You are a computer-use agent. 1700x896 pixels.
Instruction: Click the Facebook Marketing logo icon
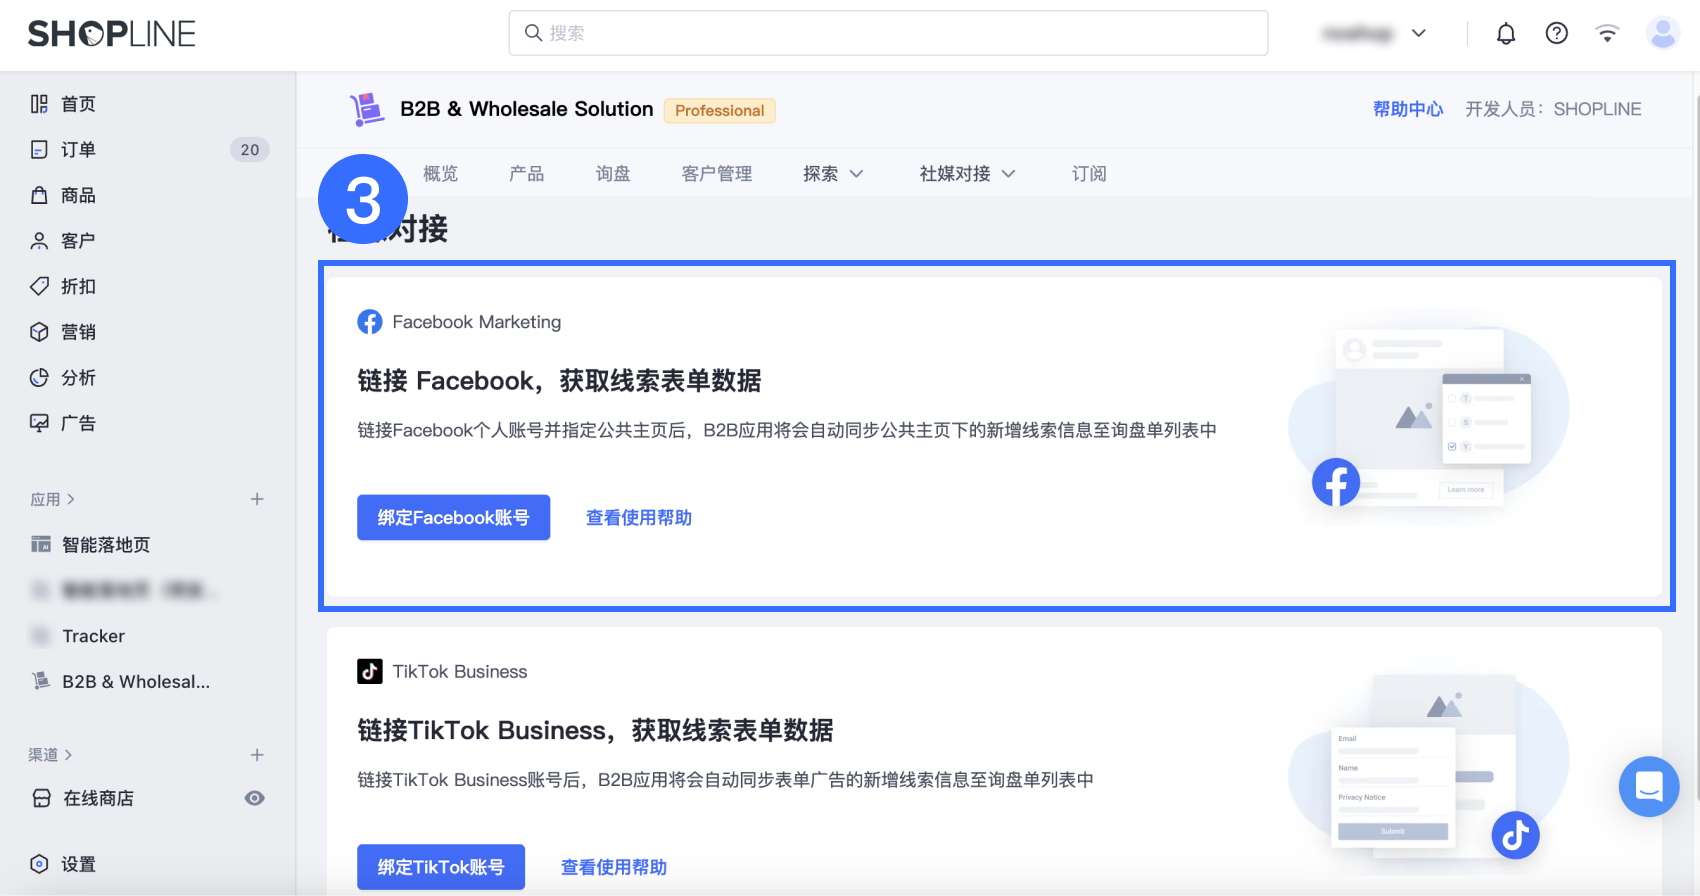click(370, 322)
